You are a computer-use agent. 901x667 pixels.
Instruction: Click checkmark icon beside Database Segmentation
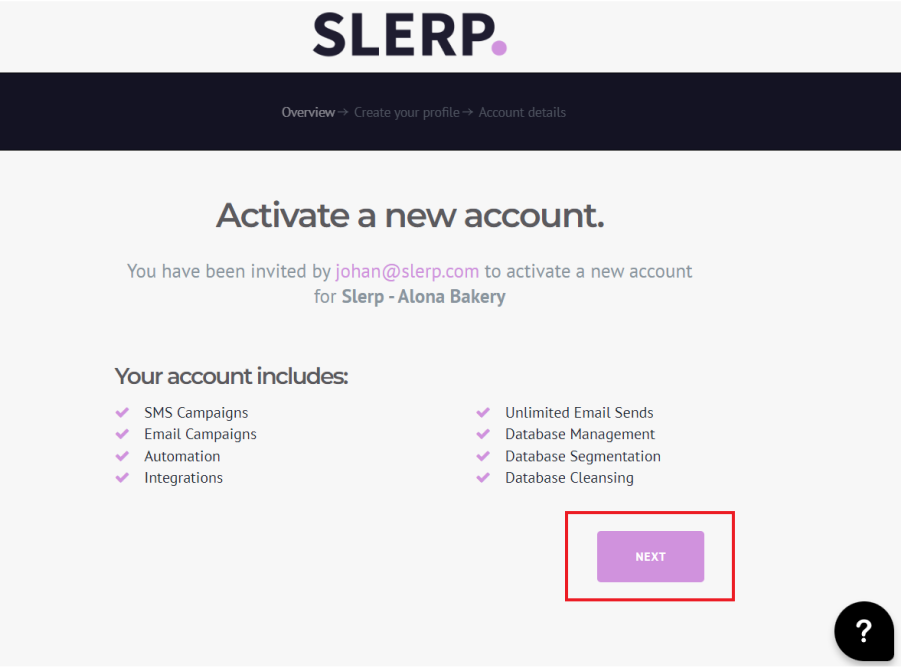point(483,456)
